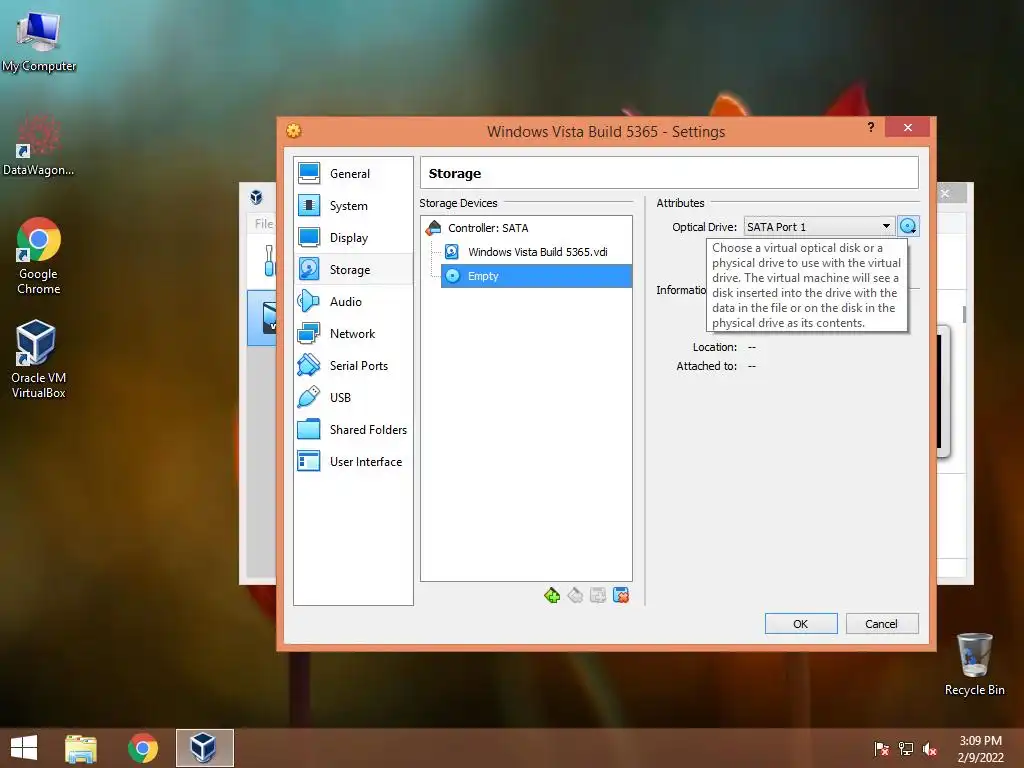Open the Serial Ports settings category
1024x768 pixels.
pos(353,366)
